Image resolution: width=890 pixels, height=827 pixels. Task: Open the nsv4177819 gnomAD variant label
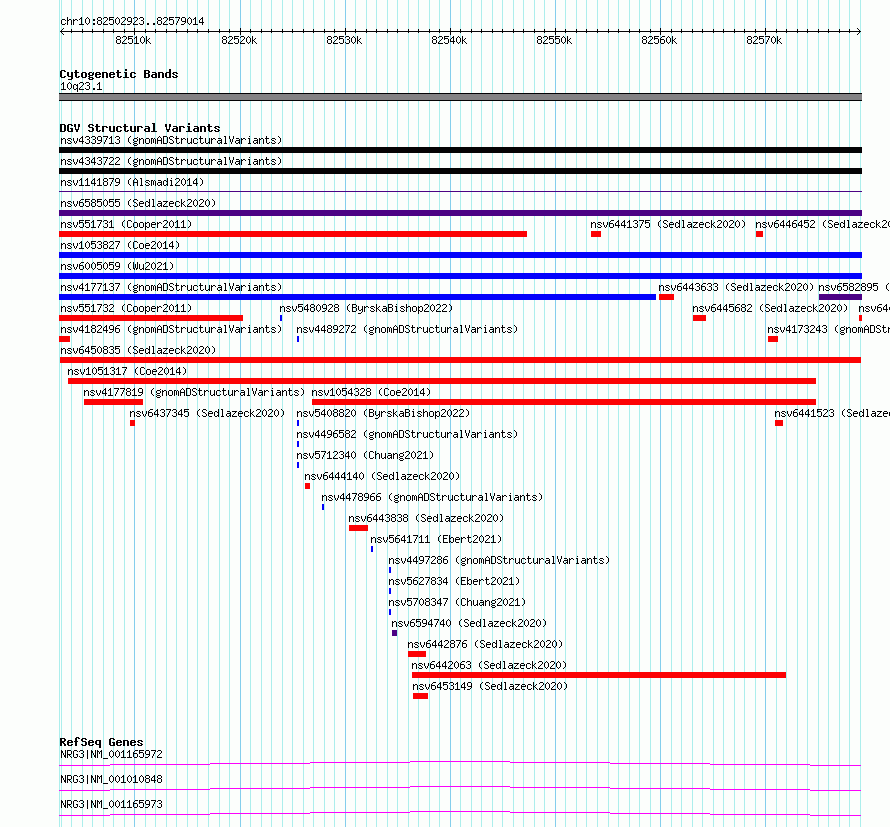click(x=194, y=392)
